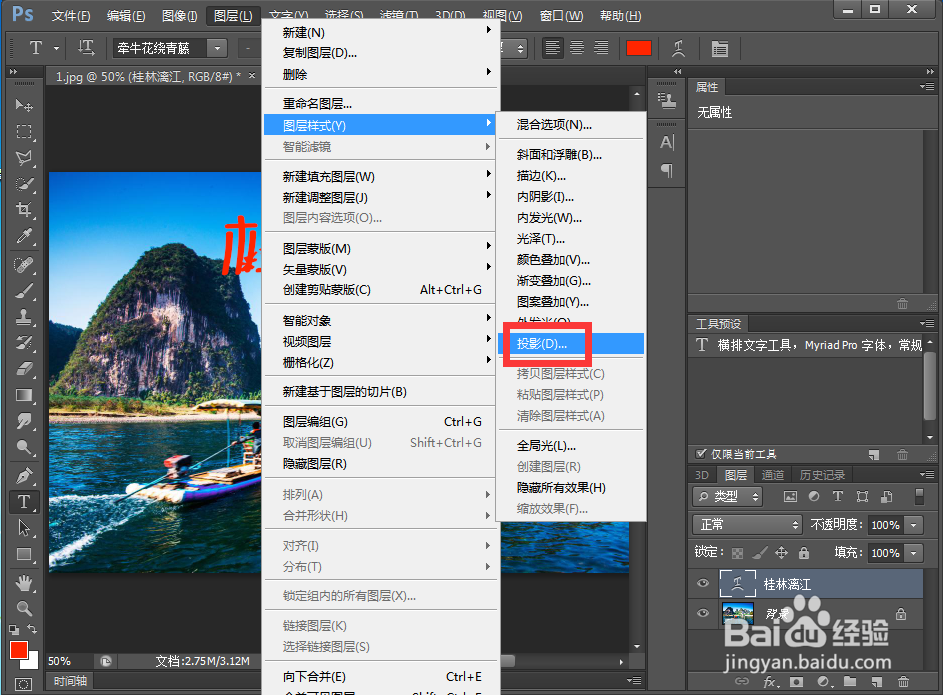Click the red text color swatch
This screenshot has width=943, height=695.
coord(639,47)
